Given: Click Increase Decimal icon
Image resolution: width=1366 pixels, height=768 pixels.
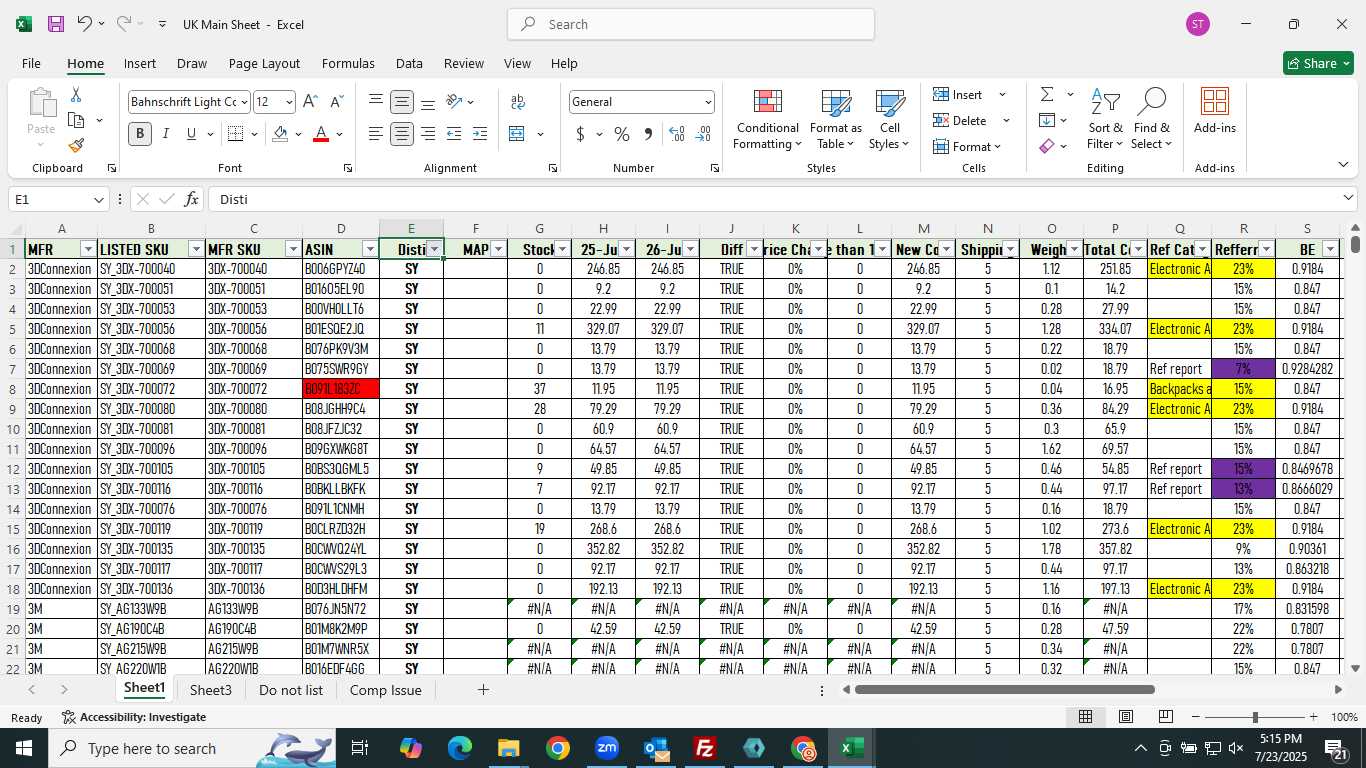Looking at the screenshot, I should click(x=677, y=134).
